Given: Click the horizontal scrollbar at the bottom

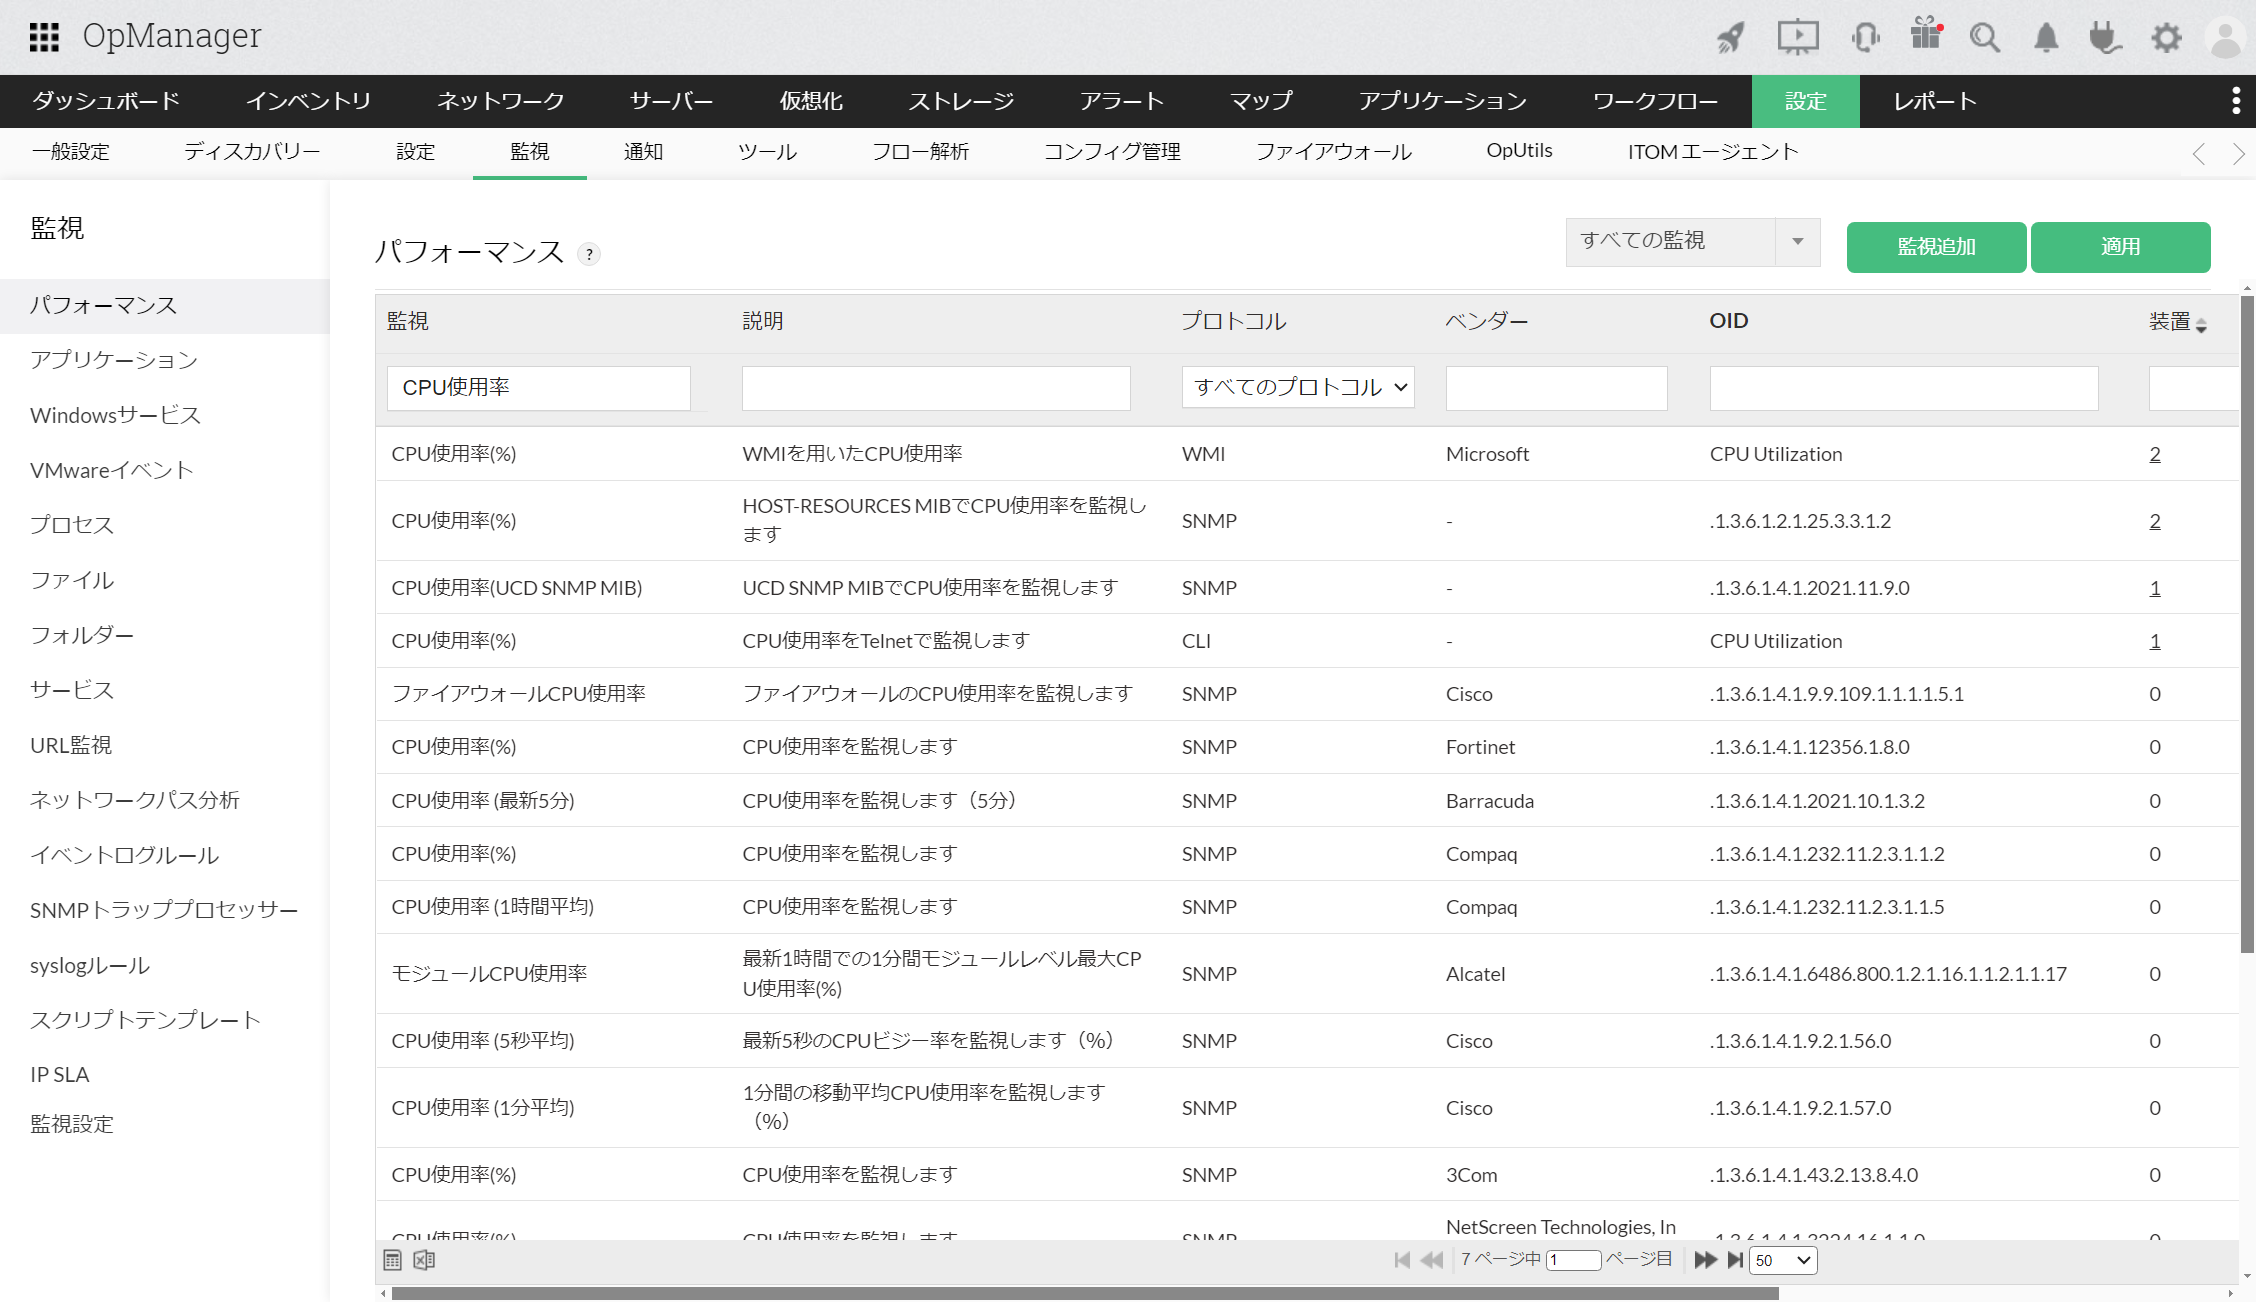Looking at the screenshot, I should click(x=1084, y=1293).
